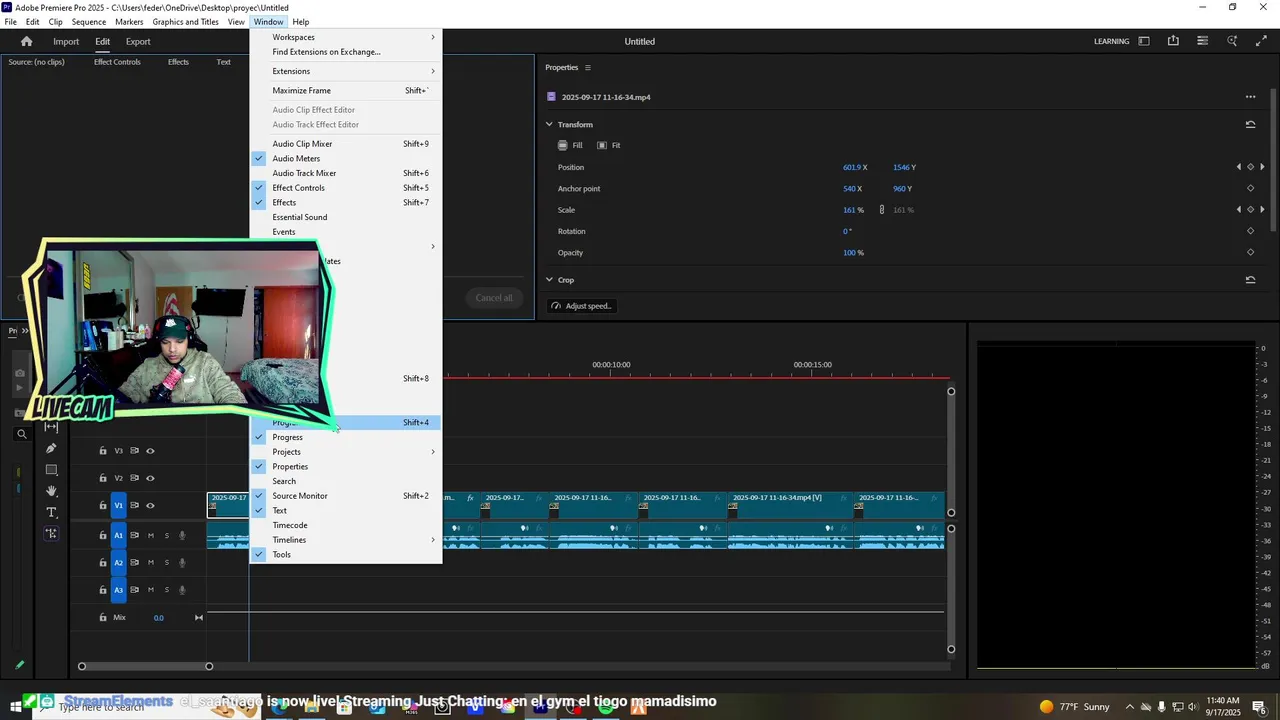Click the Opacity value 100 %

point(853,253)
